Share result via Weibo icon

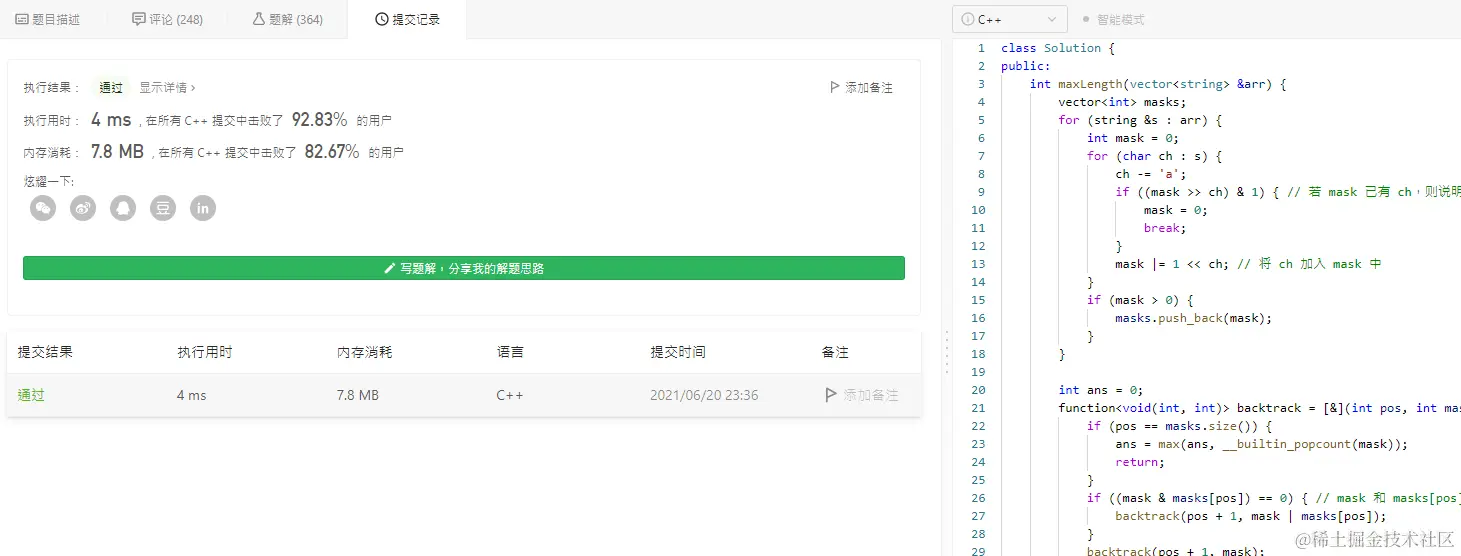click(83, 208)
